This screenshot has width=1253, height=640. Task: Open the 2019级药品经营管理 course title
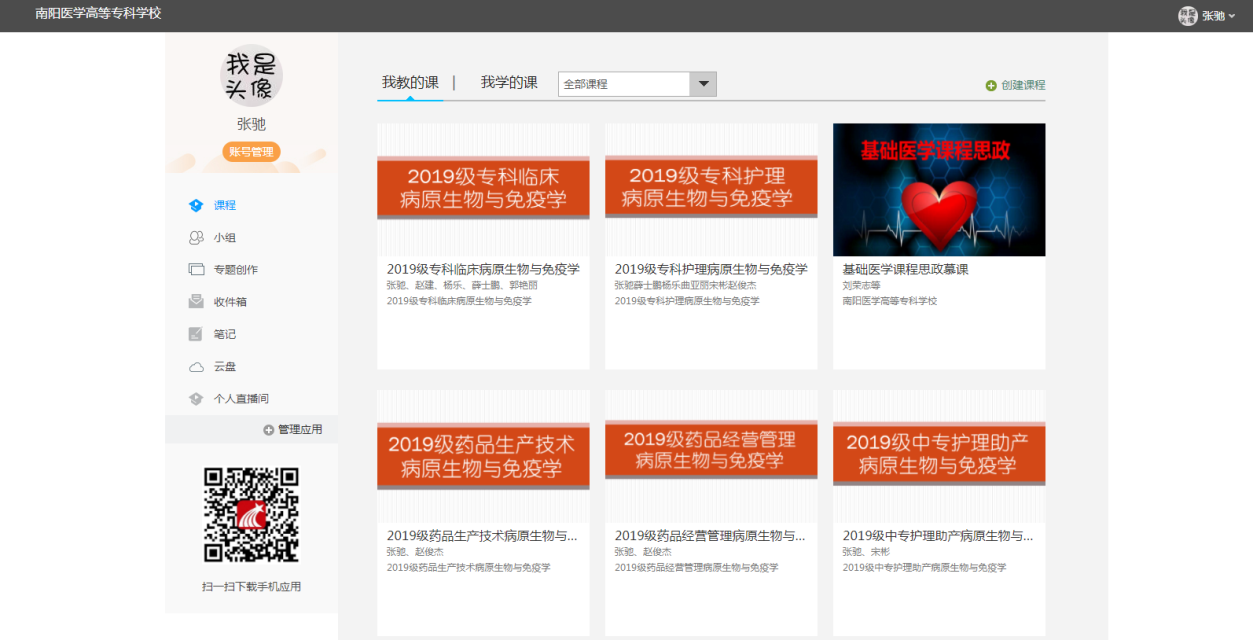[710, 536]
